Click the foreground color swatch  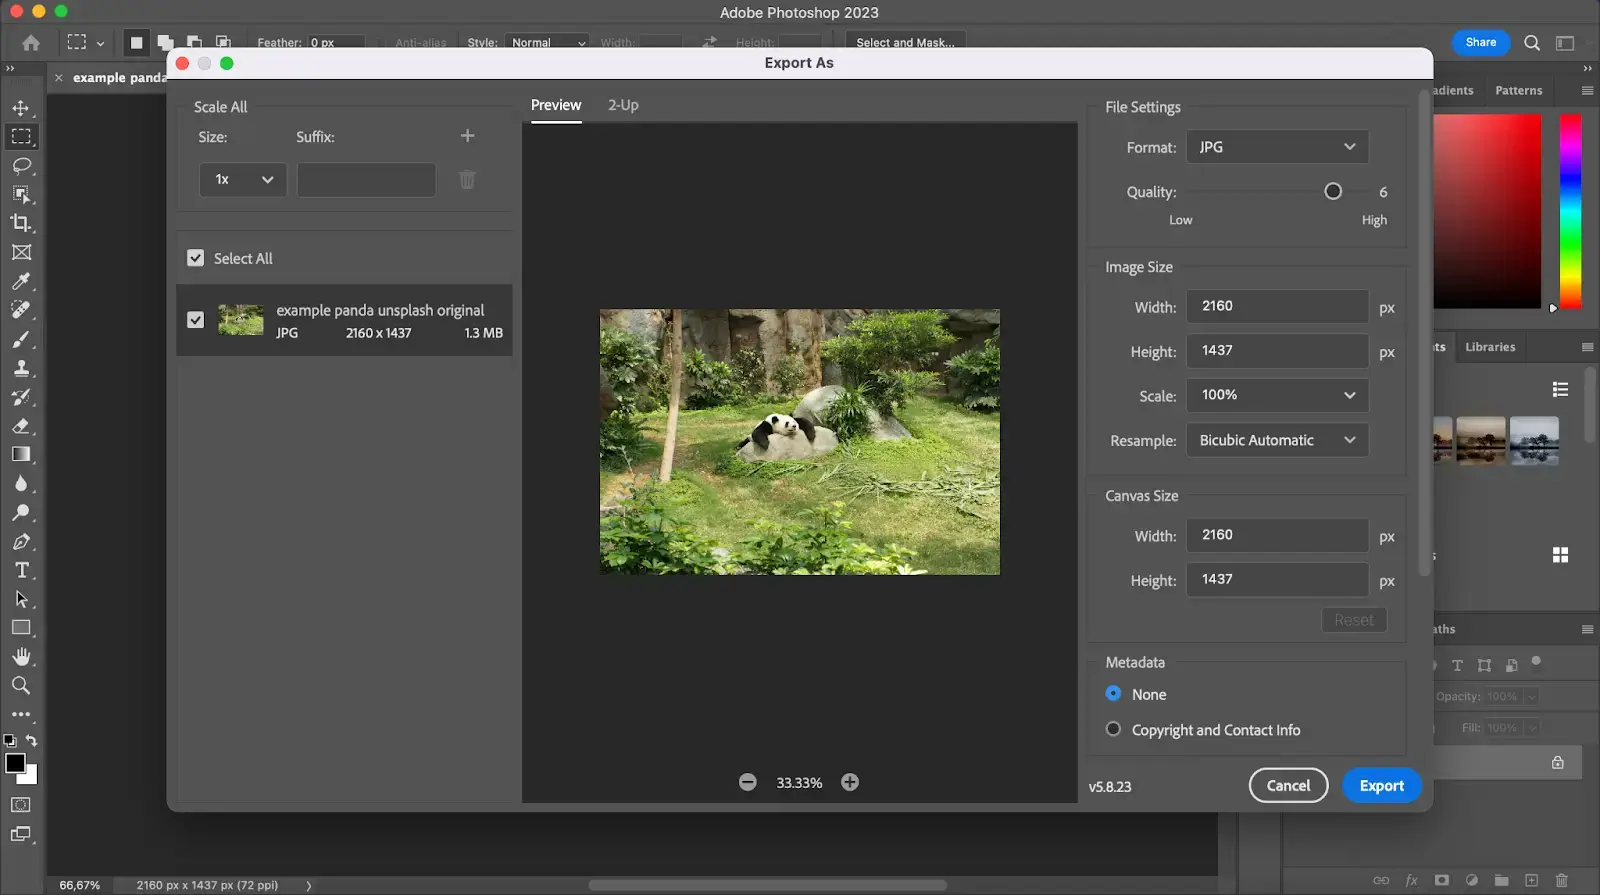point(15,764)
